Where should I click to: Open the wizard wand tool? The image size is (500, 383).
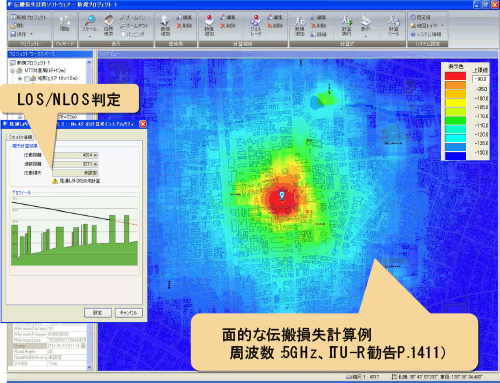(64, 22)
